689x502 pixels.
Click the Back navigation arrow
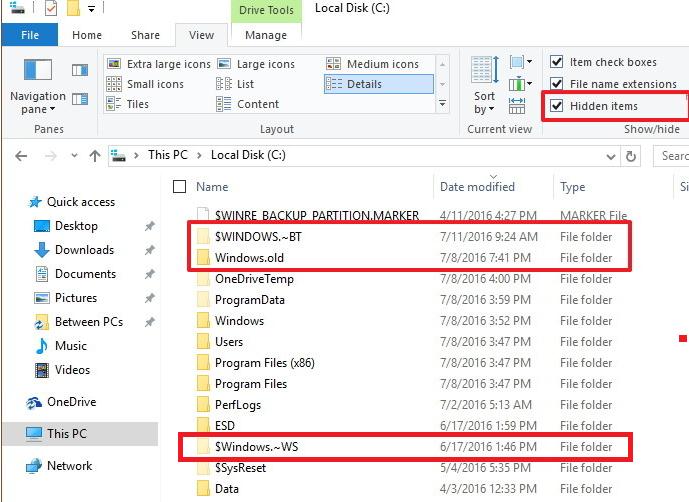pyautogui.click(x=21, y=156)
